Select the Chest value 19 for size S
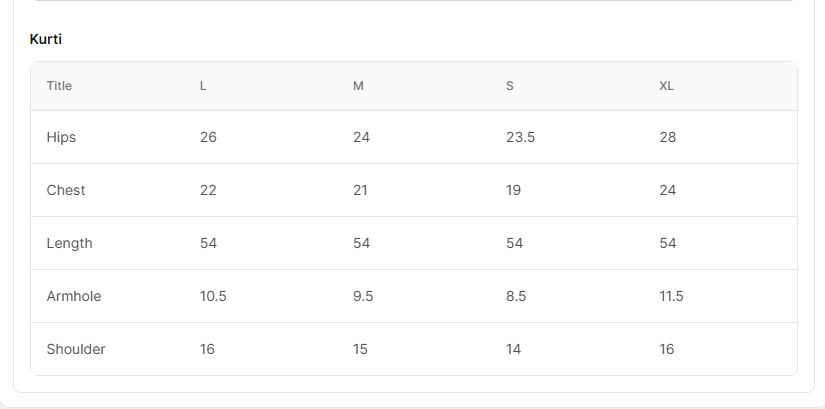Image resolution: width=825 pixels, height=409 pixels. [x=513, y=190]
